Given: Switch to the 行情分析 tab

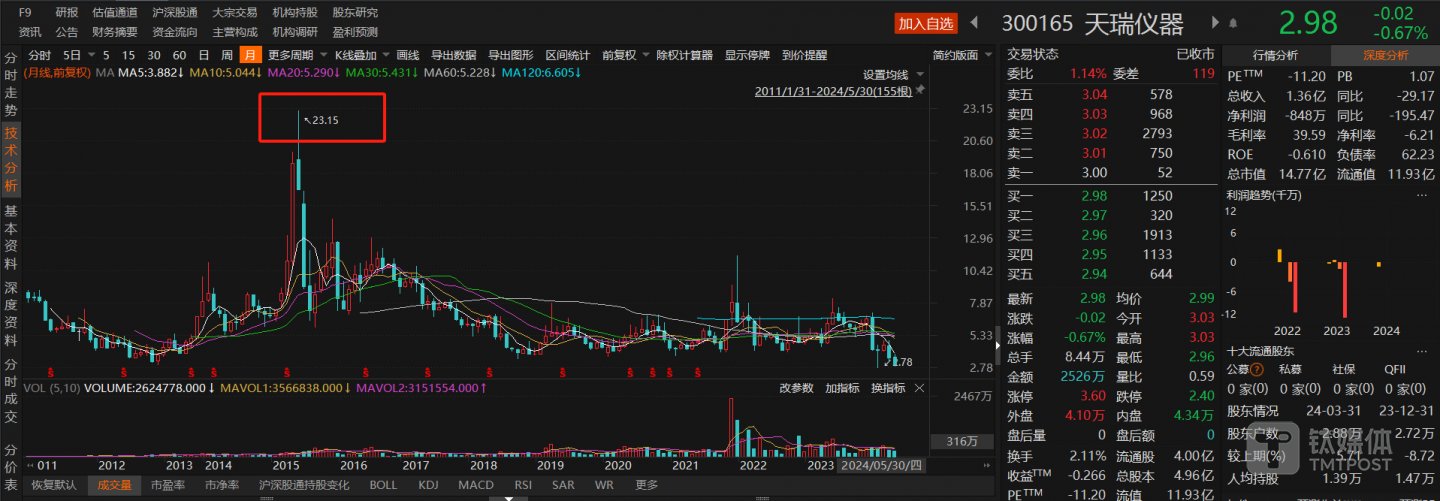Looking at the screenshot, I should point(1275,55).
